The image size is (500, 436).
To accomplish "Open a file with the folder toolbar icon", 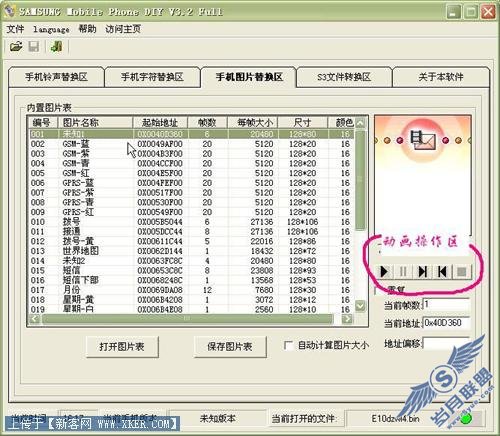I will click(16, 46).
